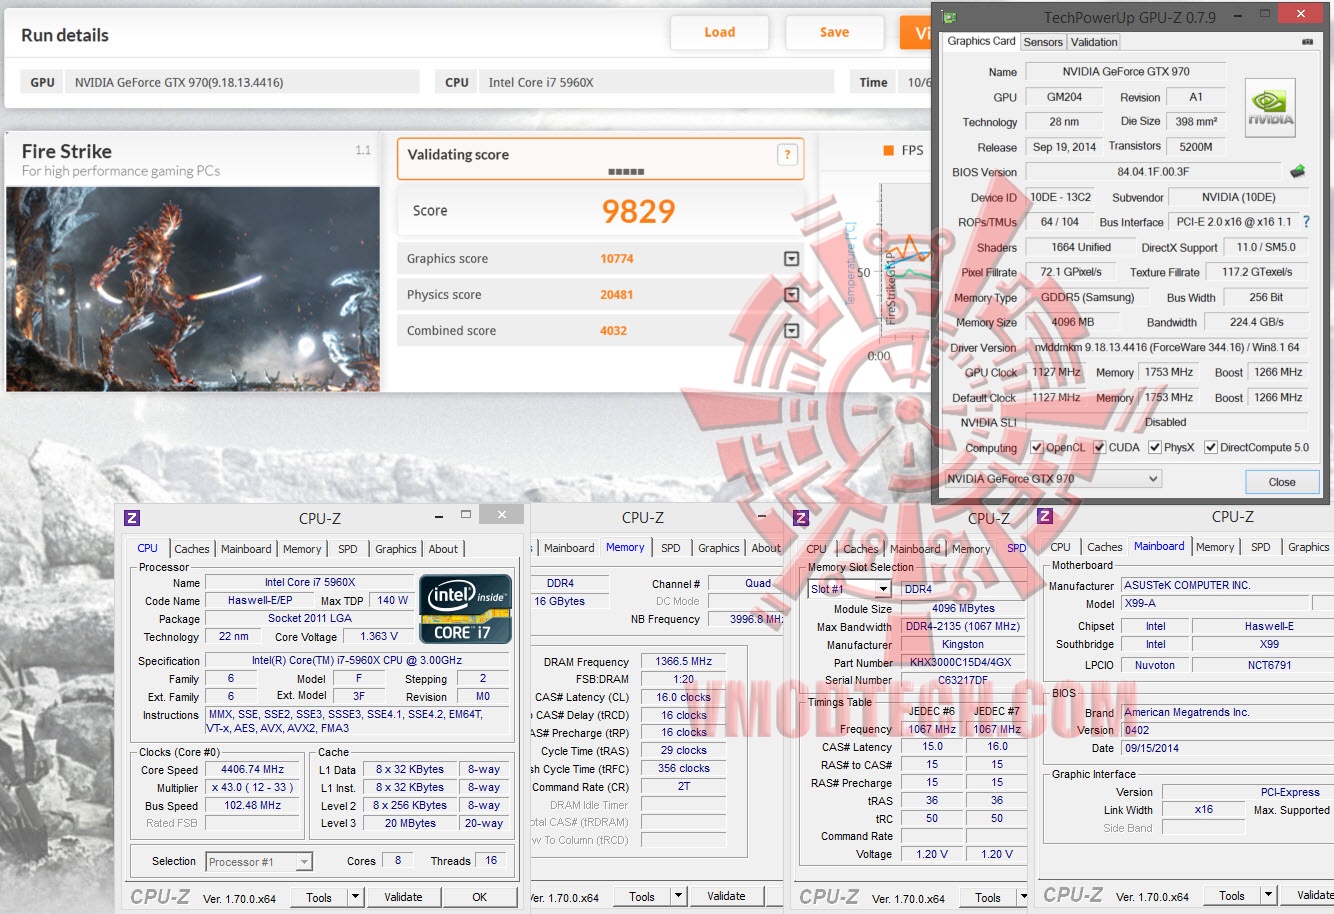Click the BIOS Version field 84.04.1F.00.3F

click(x=1153, y=172)
